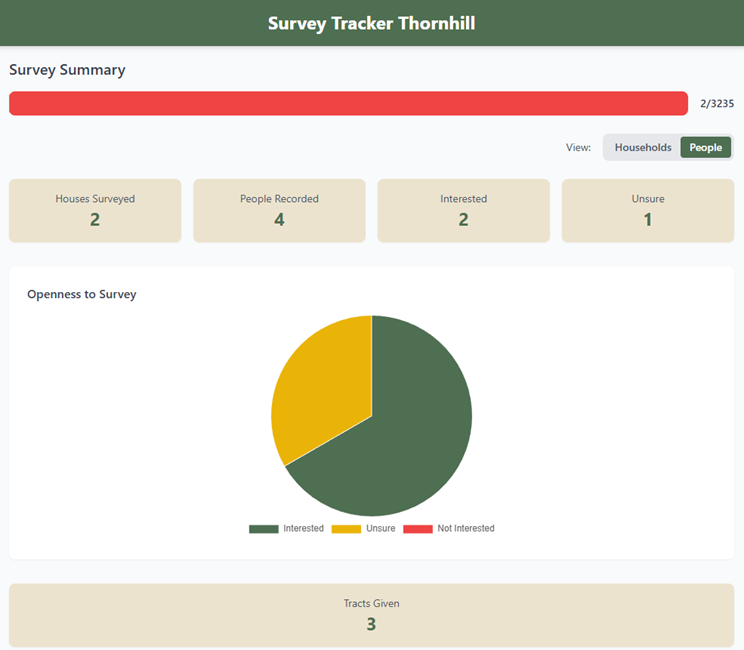Click the Tracts Given card

click(x=371, y=614)
